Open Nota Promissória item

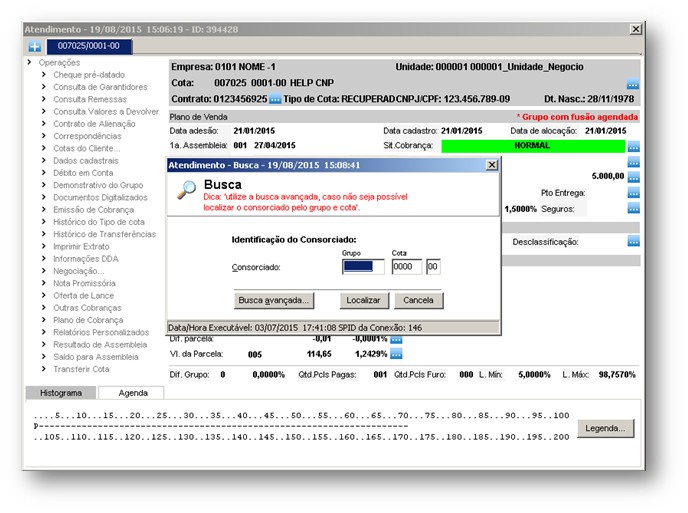pos(84,283)
